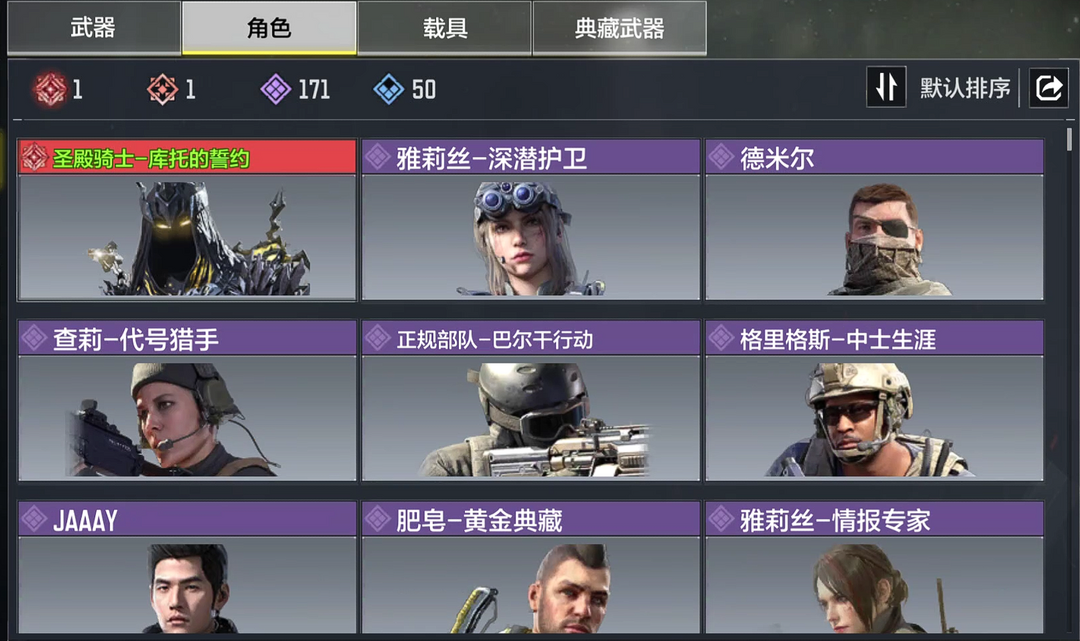Select the 正规部队-巴尔干行动 soldier card
Viewport: 1080px width, 641px height.
pyautogui.click(x=530, y=400)
